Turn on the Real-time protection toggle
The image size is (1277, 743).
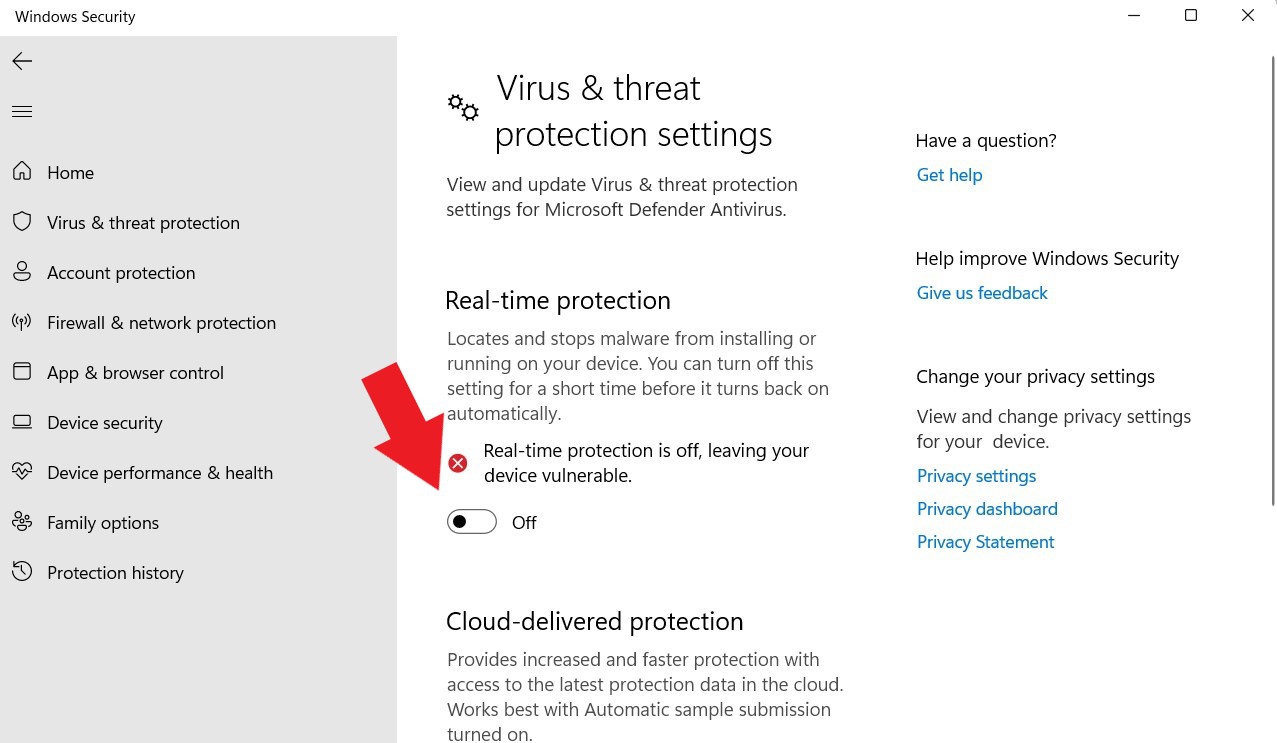[x=472, y=522]
